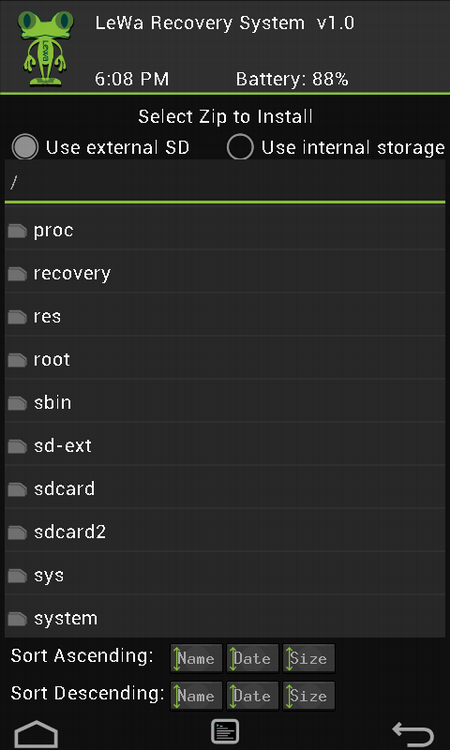Select Use external SD radio button
The width and height of the screenshot is (450, 750).
click(25, 147)
